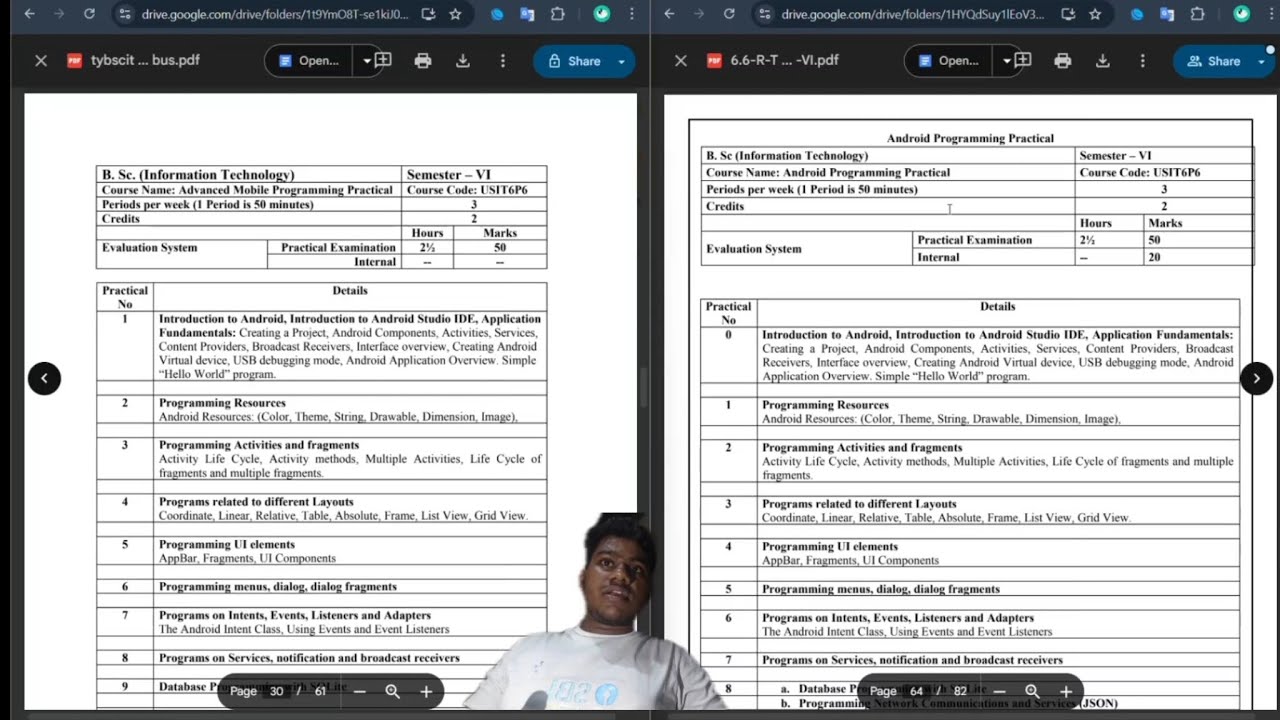
Task: Click Internal marks value 20 in right PDF
Action: pyautogui.click(x=1154, y=257)
